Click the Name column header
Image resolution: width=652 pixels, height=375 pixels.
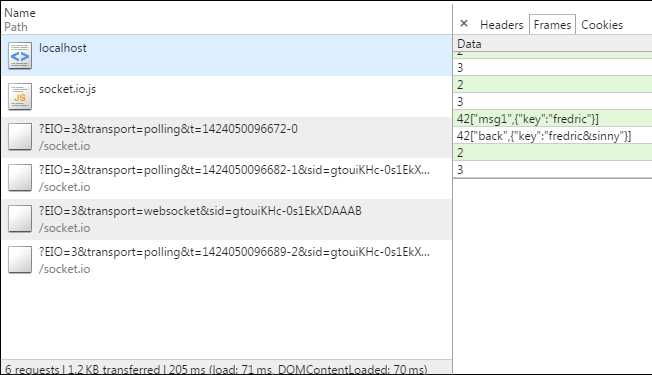(20, 13)
